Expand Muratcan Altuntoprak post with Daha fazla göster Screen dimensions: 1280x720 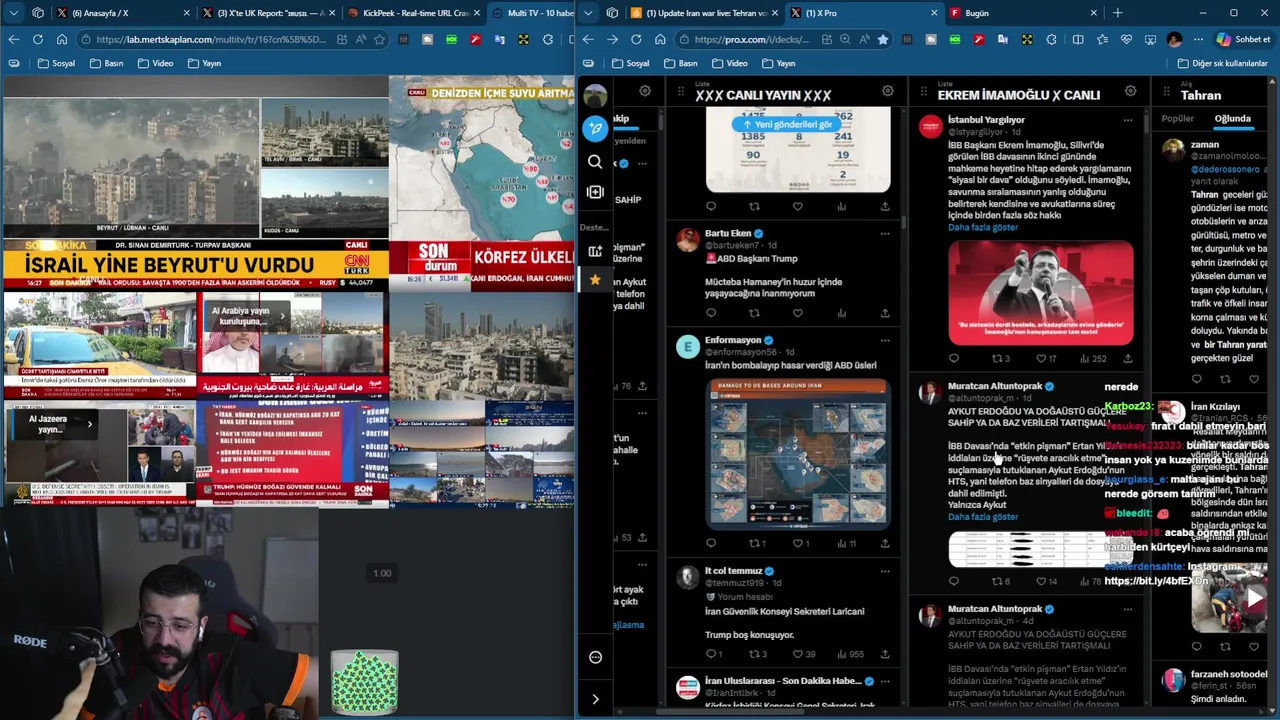(x=983, y=517)
